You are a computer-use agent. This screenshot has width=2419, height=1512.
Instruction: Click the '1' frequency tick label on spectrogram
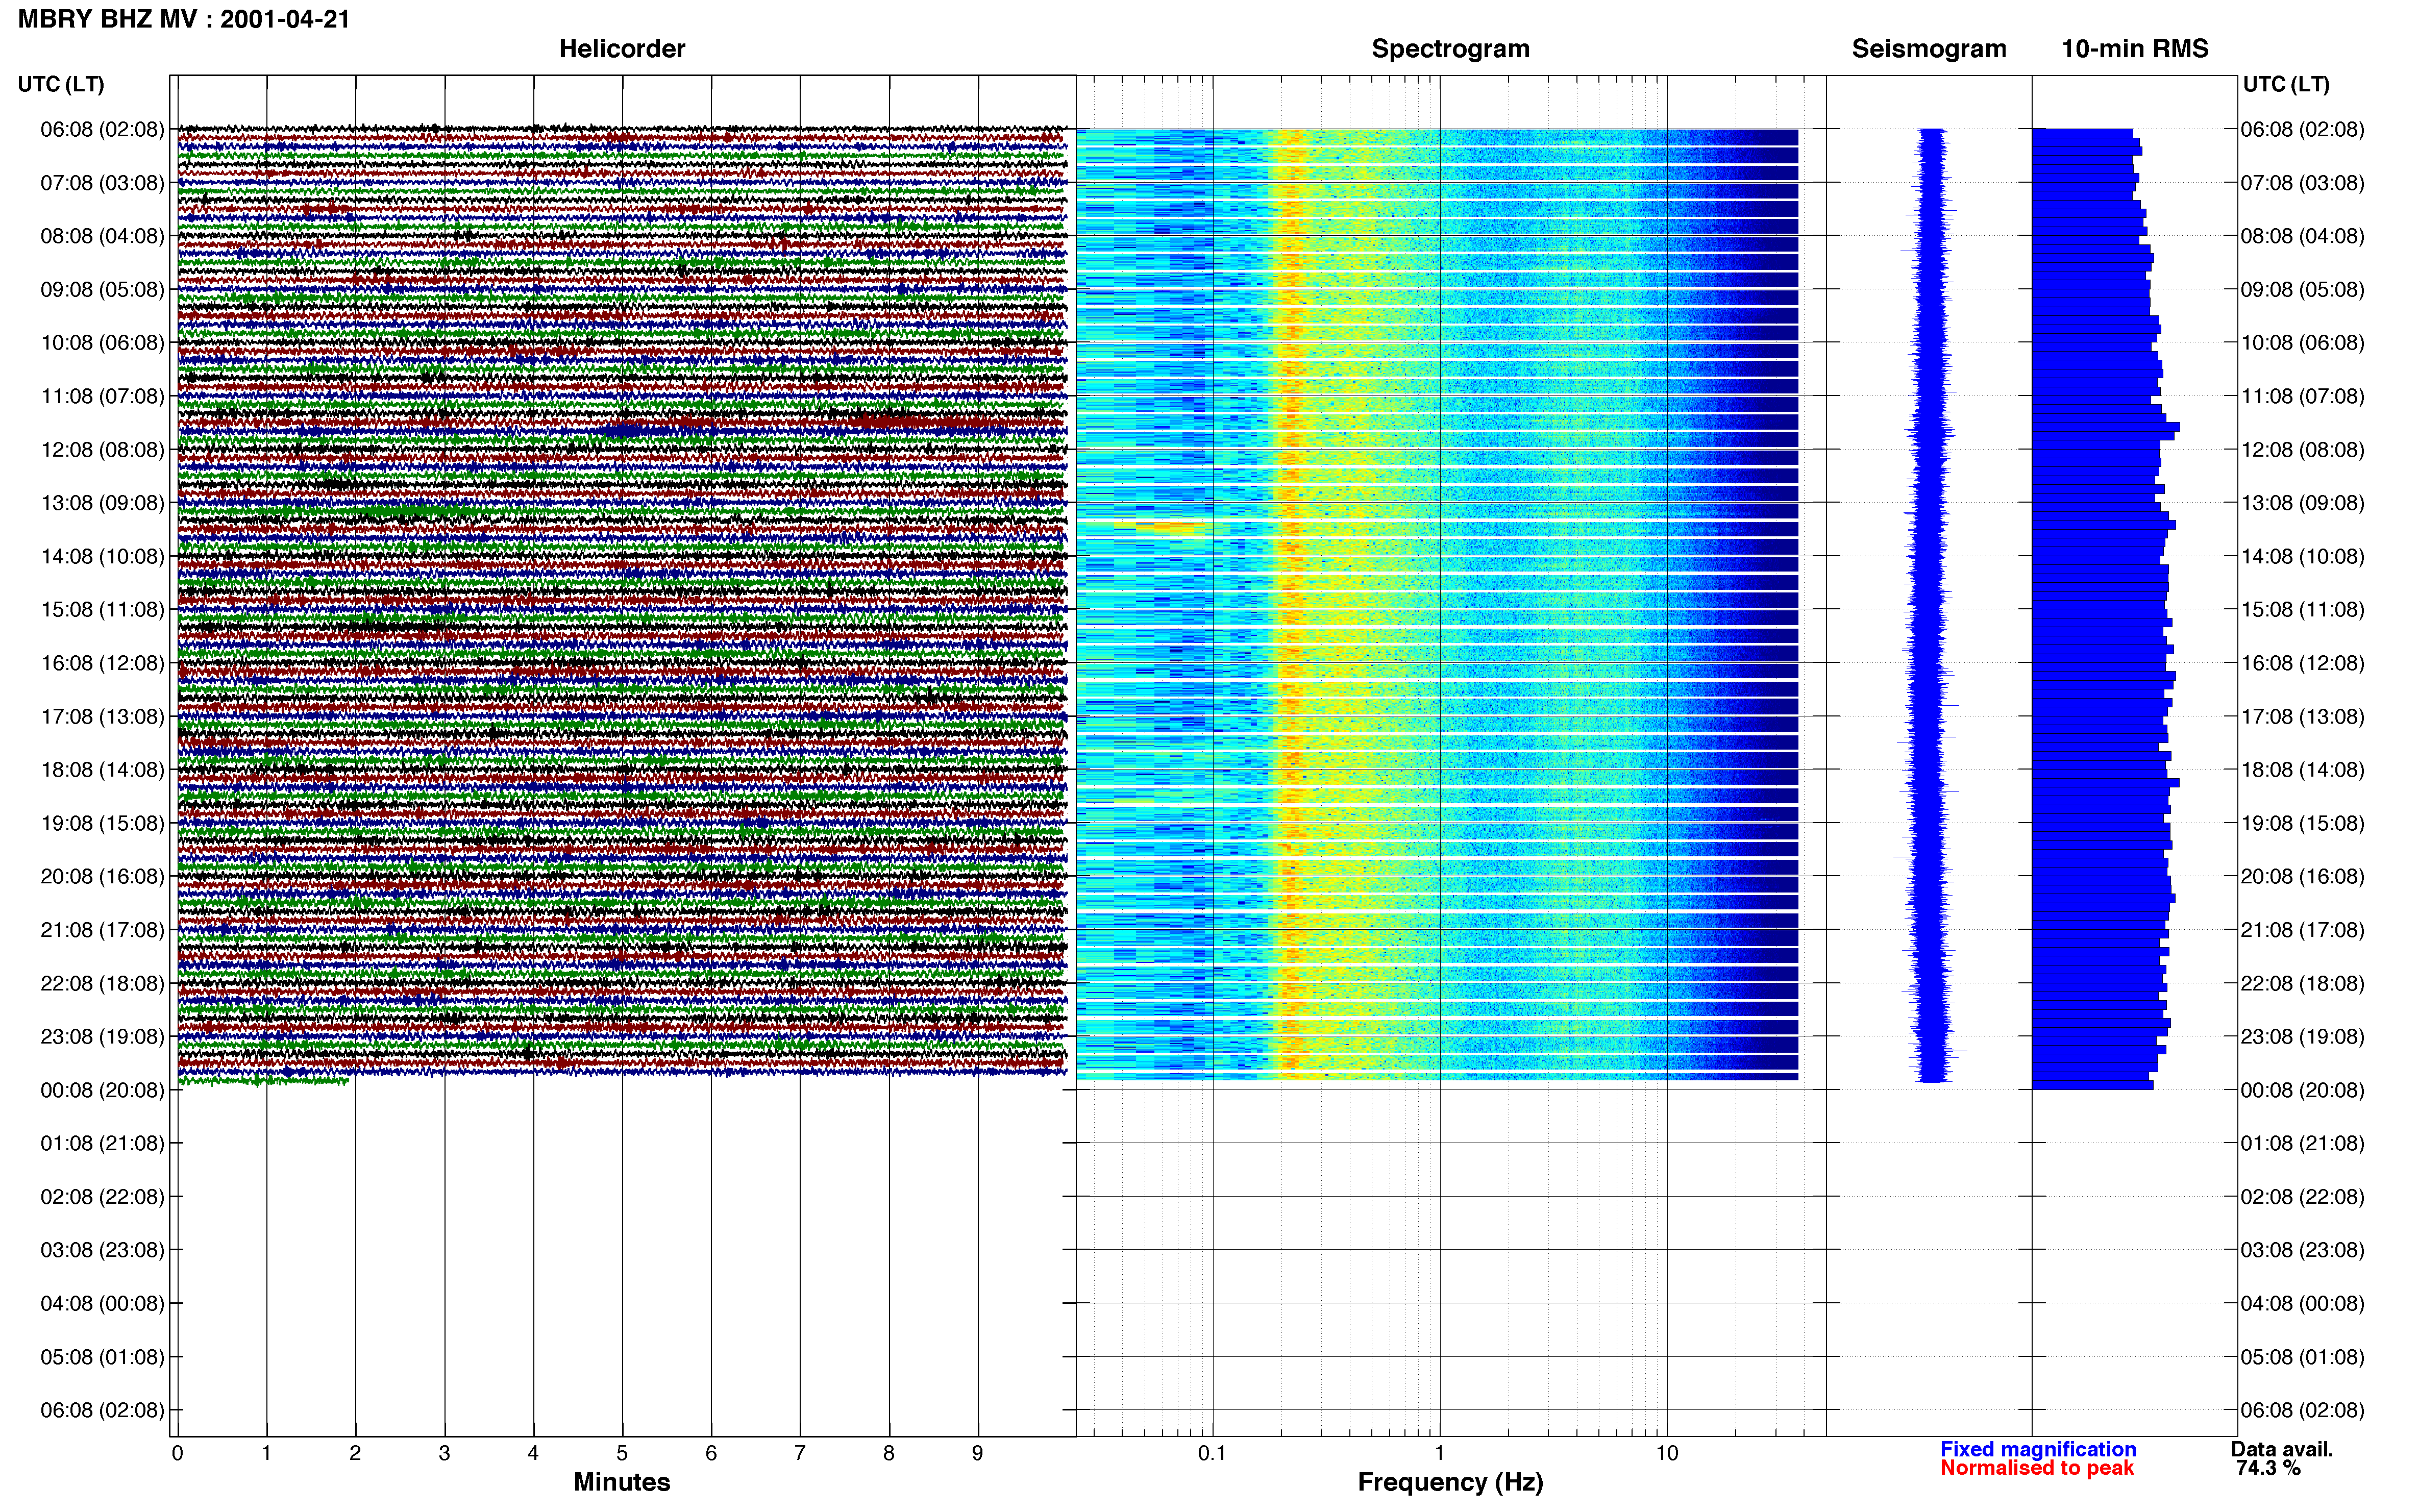tap(1440, 1453)
